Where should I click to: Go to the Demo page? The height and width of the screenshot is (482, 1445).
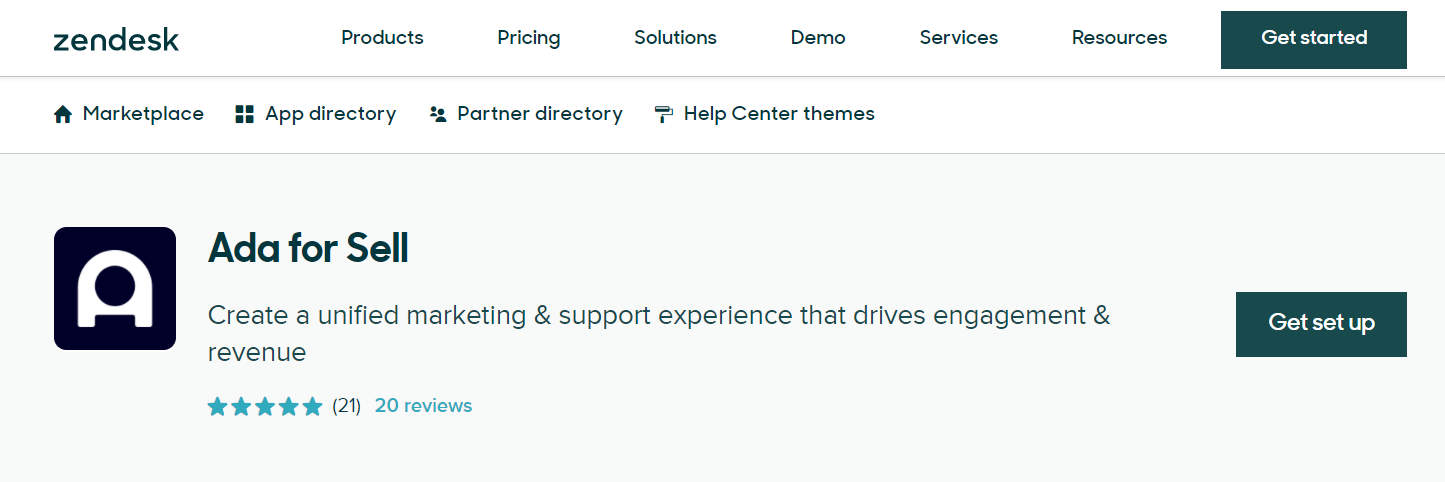click(818, 38)
